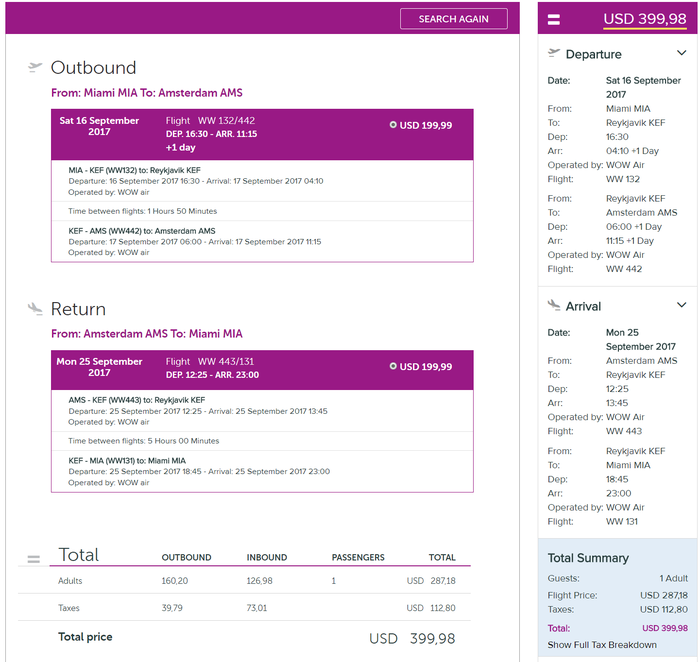
Task: Click the USD 399,98 total in sidebar header
Action: (x=645, y=19)
